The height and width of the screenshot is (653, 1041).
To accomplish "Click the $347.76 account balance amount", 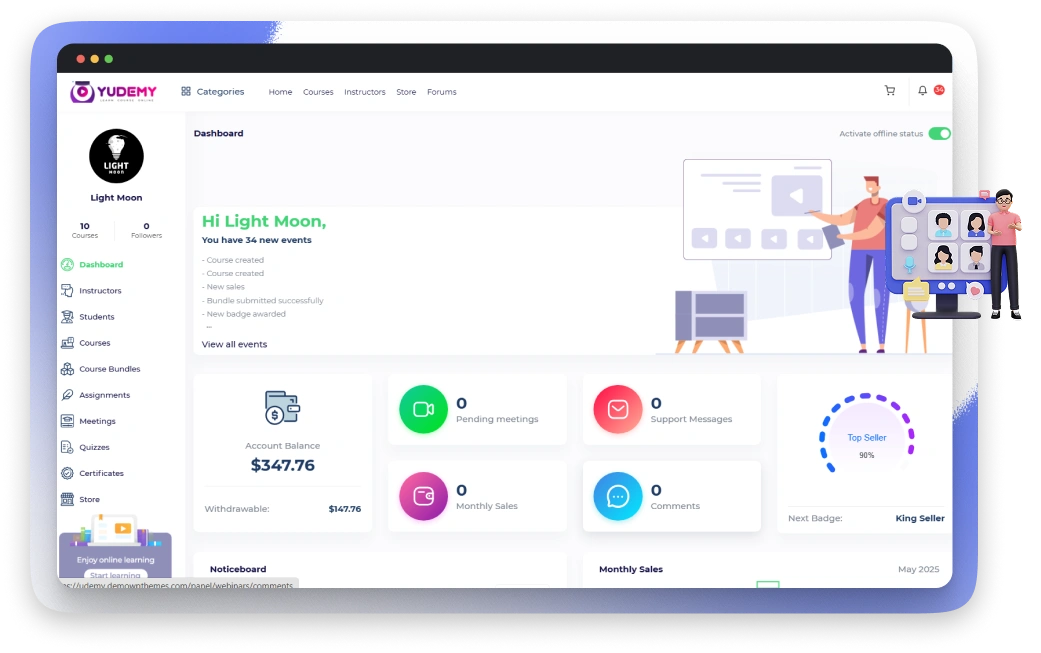I will point(283,465).
